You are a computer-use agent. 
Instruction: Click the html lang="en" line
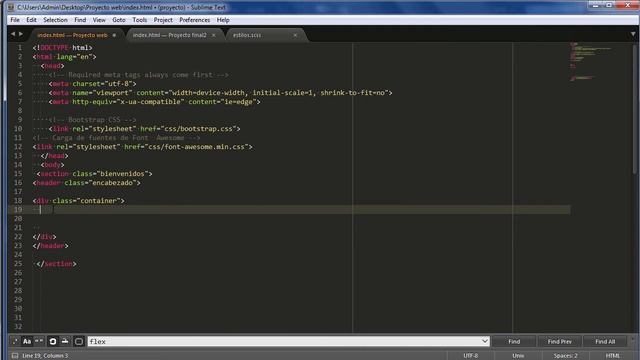click(x=64, y=57)
